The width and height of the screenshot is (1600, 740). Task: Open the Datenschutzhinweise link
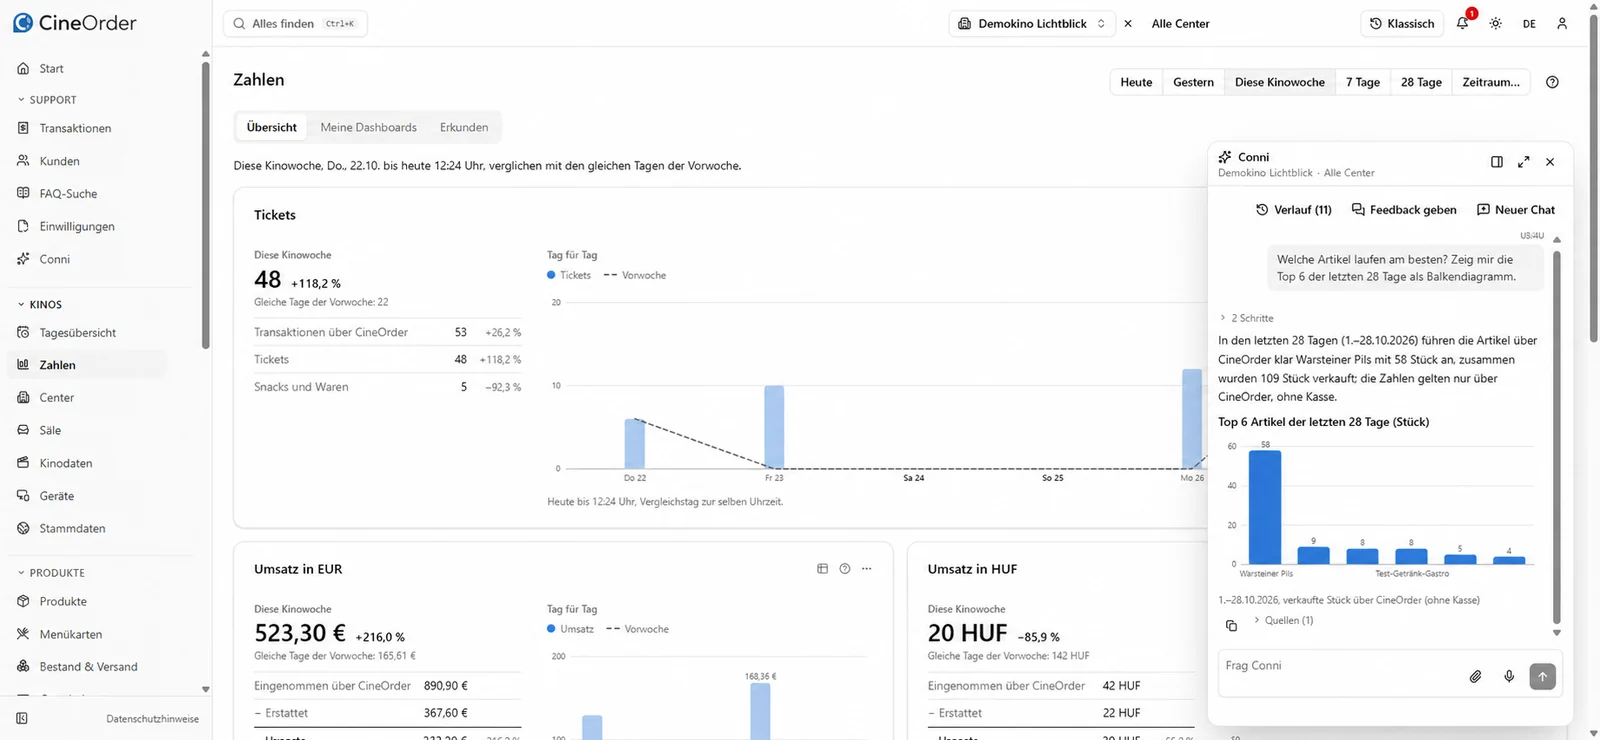153,719
